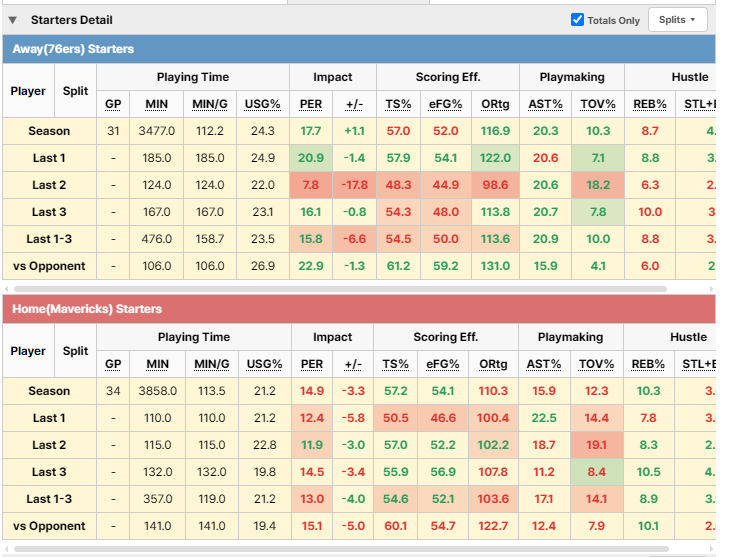
Task: Click AST% column header in 76ers table
Action: [545, 104]
